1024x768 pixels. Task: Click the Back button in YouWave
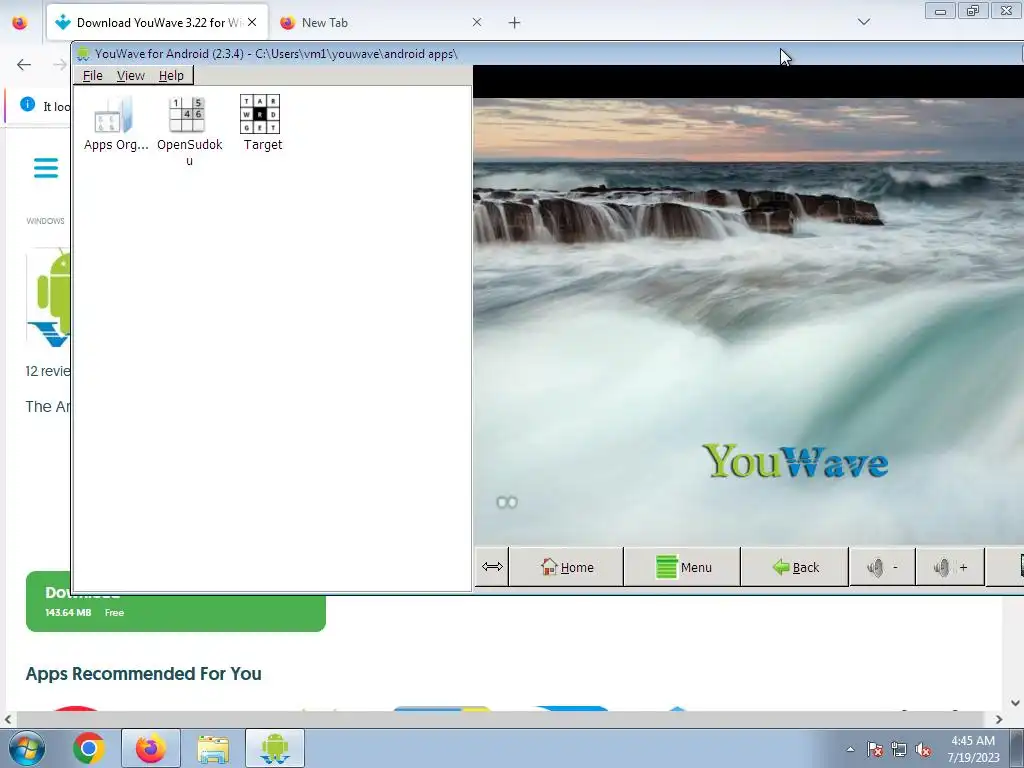(795, 568)
